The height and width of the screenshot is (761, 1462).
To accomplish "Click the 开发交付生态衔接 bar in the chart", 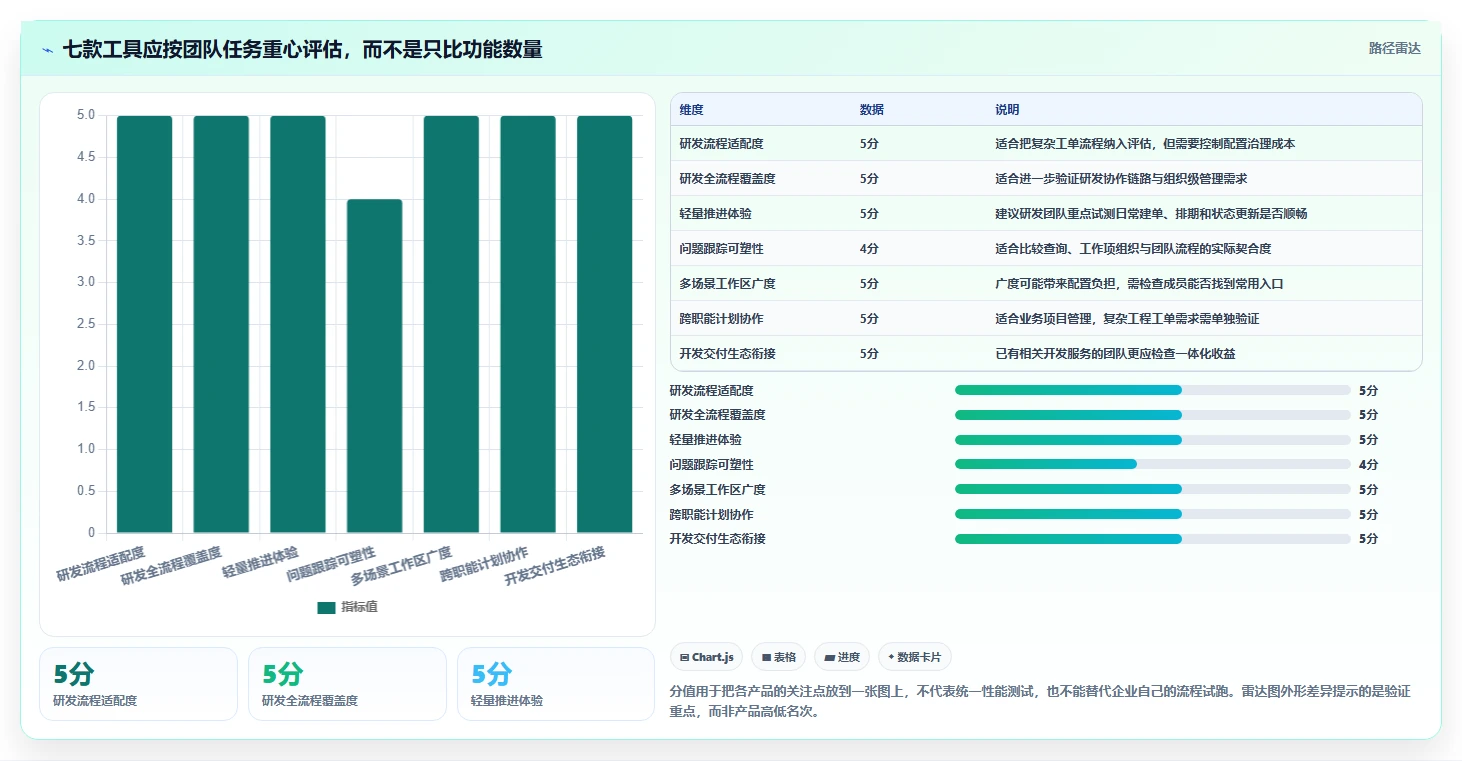I will pos(604,324).
